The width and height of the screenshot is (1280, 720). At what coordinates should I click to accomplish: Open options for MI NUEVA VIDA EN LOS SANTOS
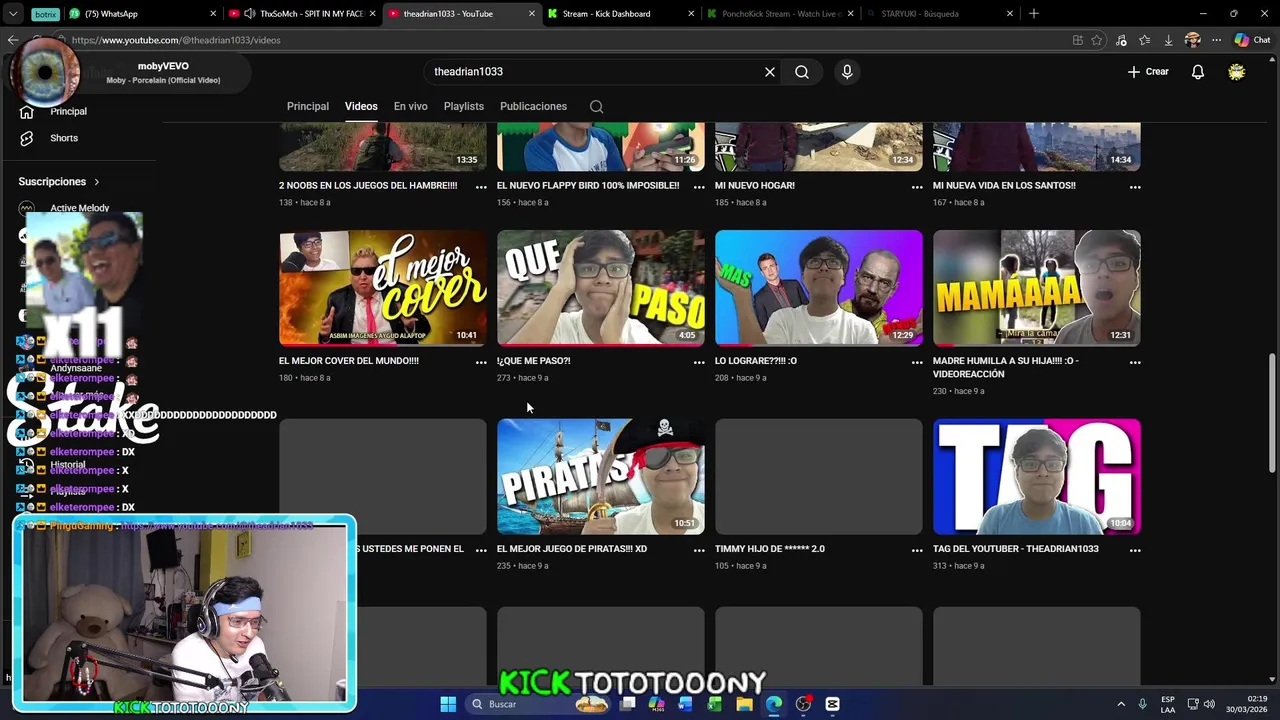(x=1135, y=187)
